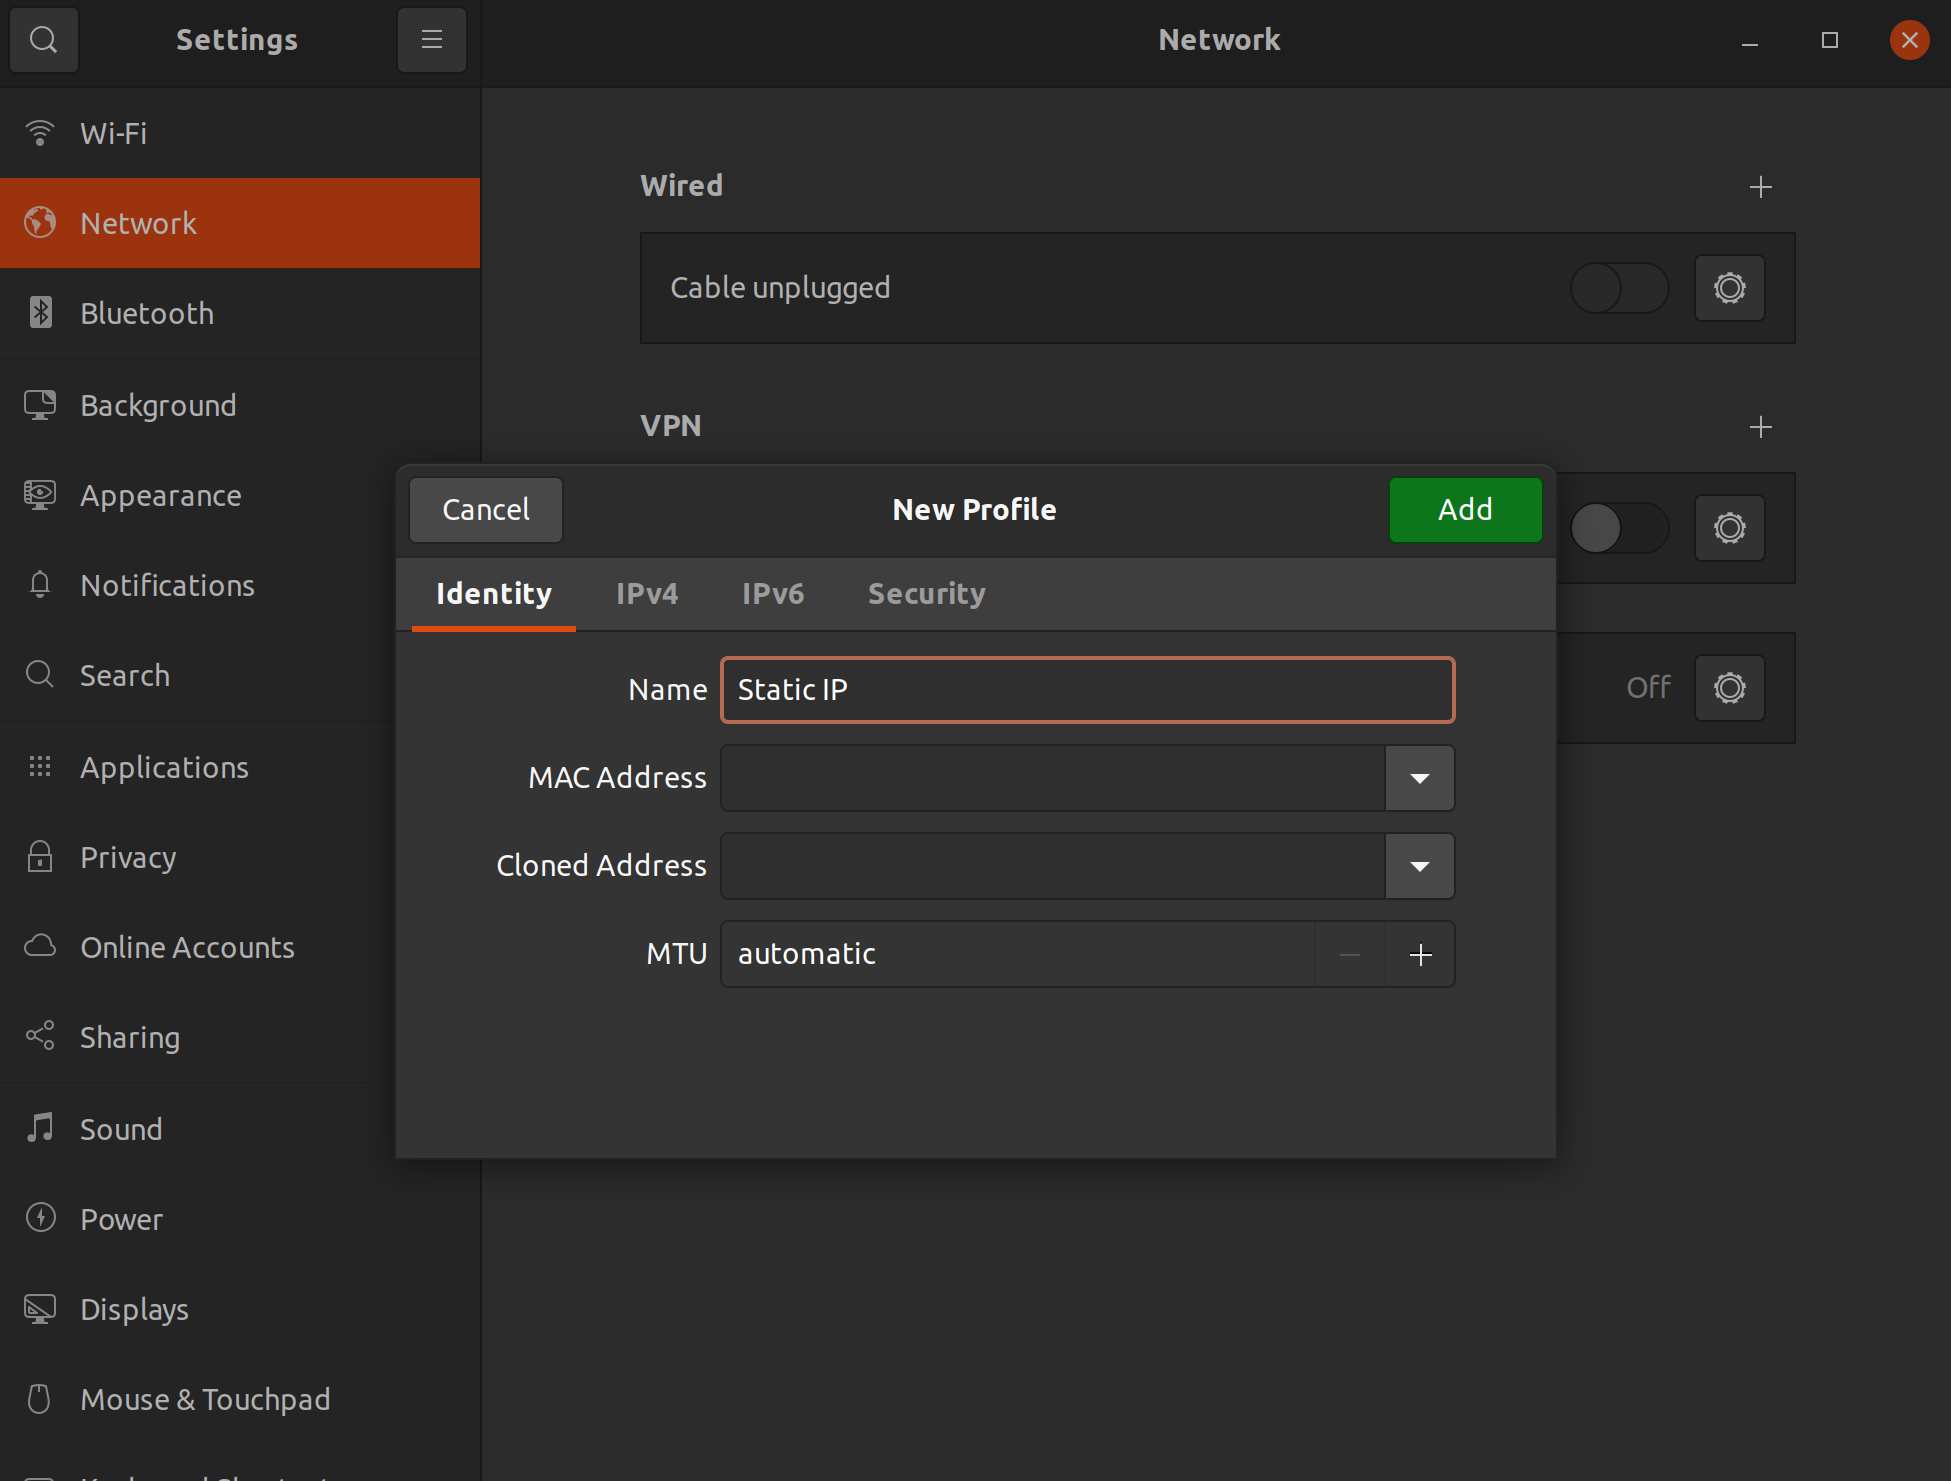Open Displays settings
The image size is (1951, 1481).
[240, 1309]
